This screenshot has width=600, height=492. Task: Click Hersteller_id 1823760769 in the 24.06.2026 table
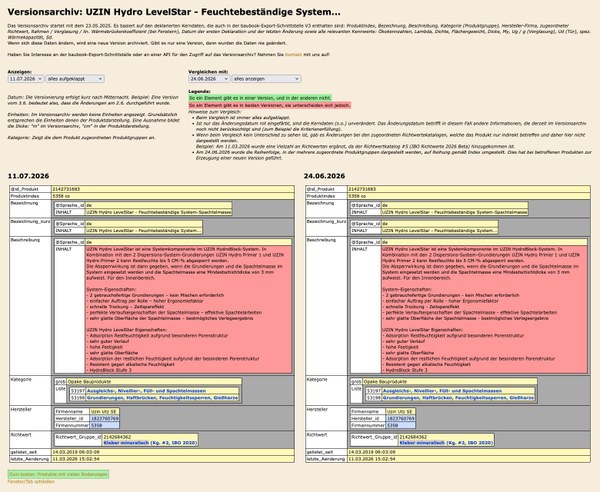coord(400,419)
